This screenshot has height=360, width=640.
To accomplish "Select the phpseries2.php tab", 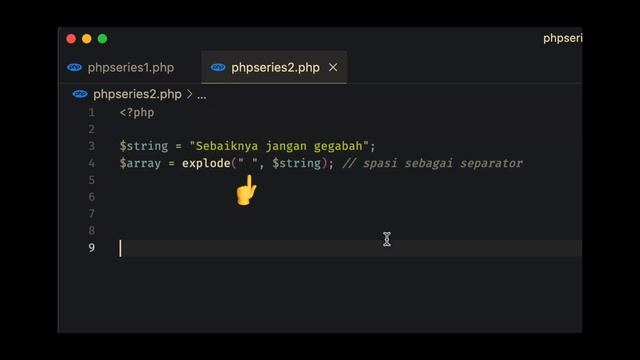I will 274,67.
